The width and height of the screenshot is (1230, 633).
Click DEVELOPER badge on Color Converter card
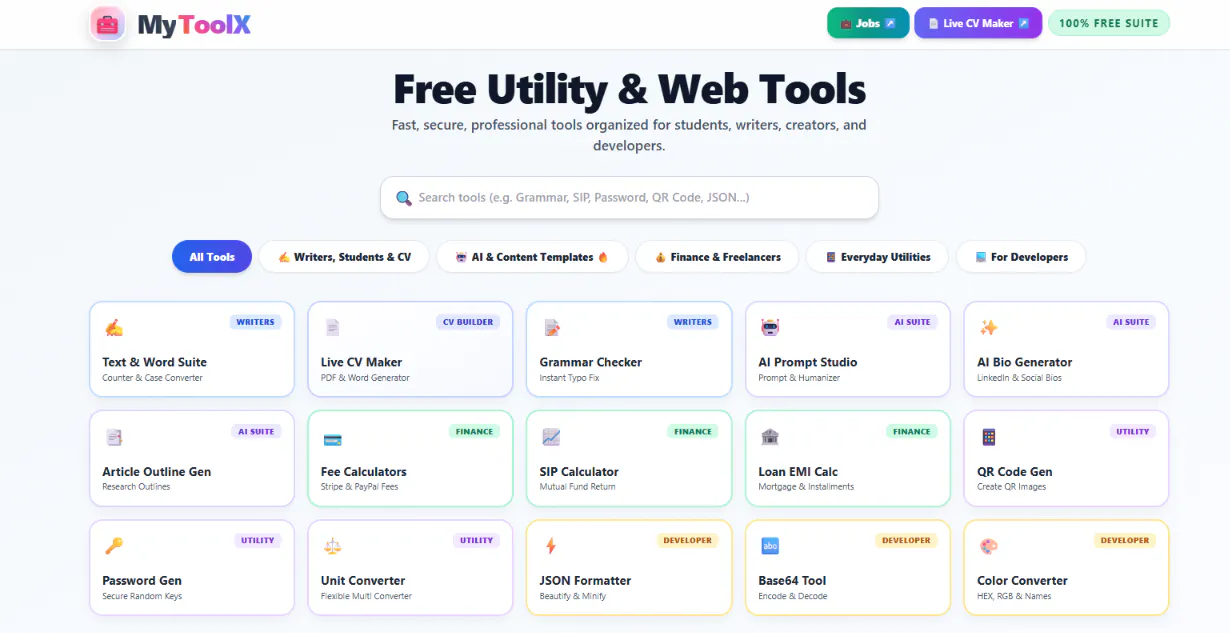[1125, 540]
